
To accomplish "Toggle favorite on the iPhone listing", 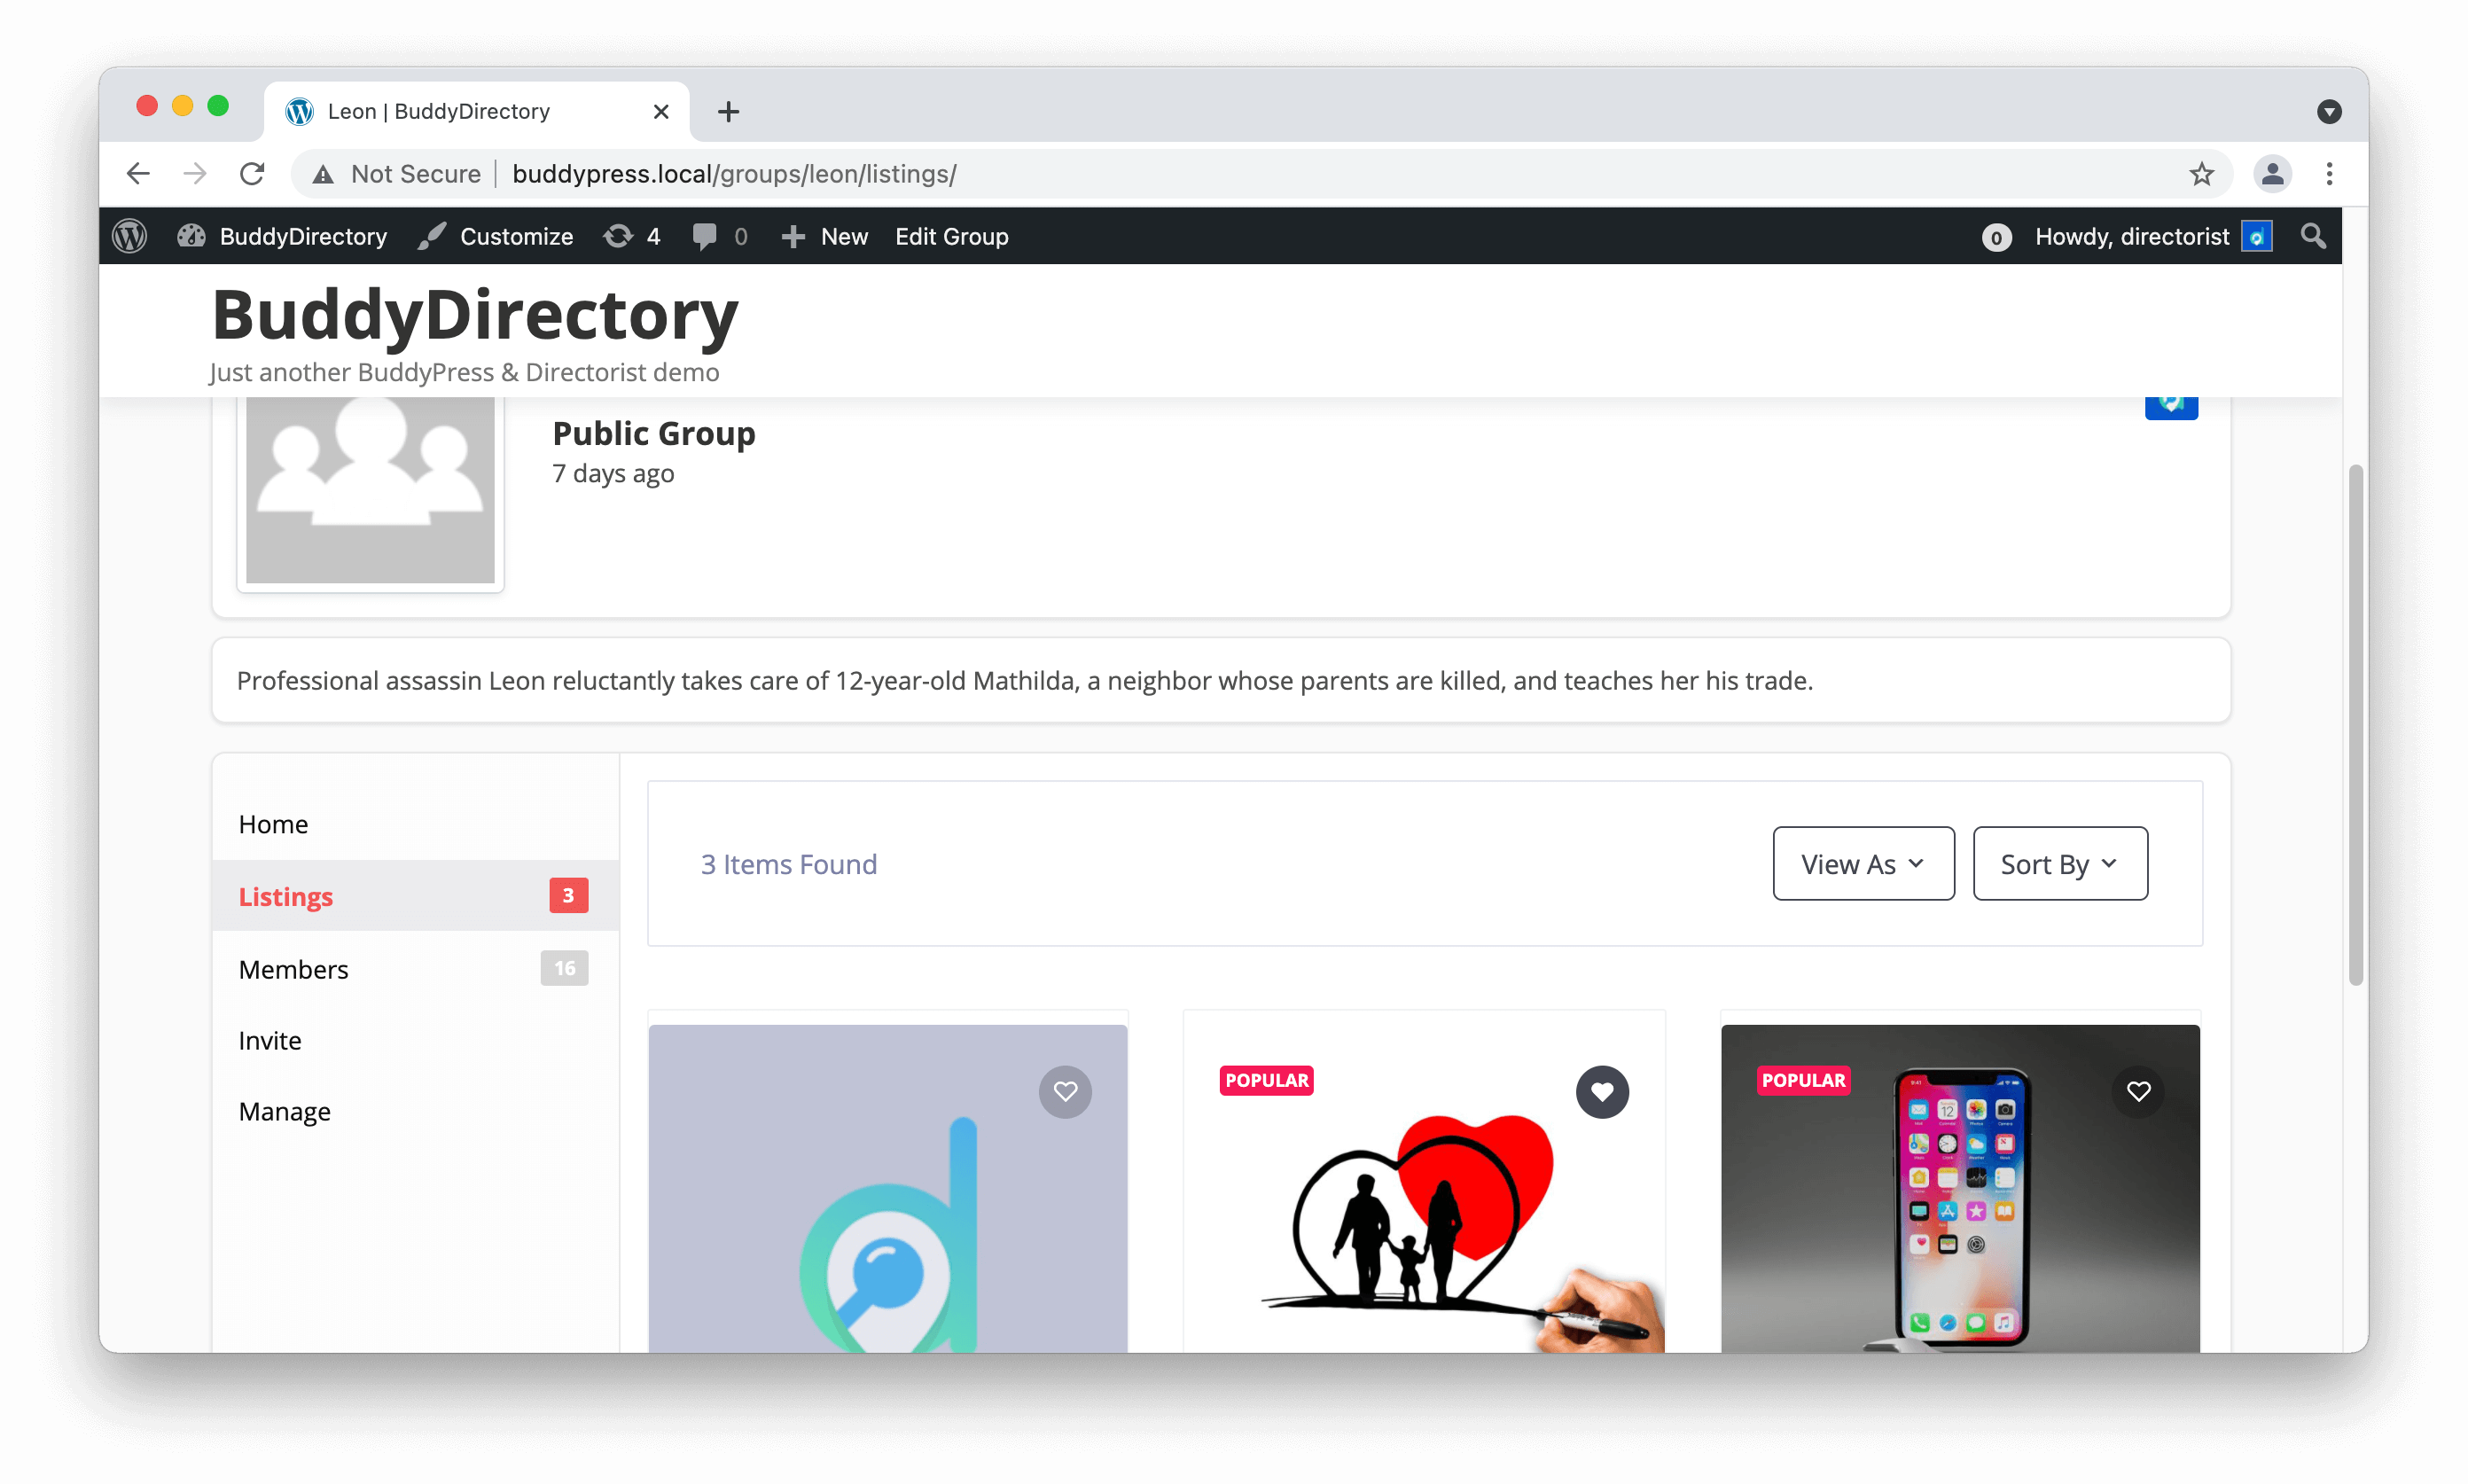I will click(x=2138, y=1092).
